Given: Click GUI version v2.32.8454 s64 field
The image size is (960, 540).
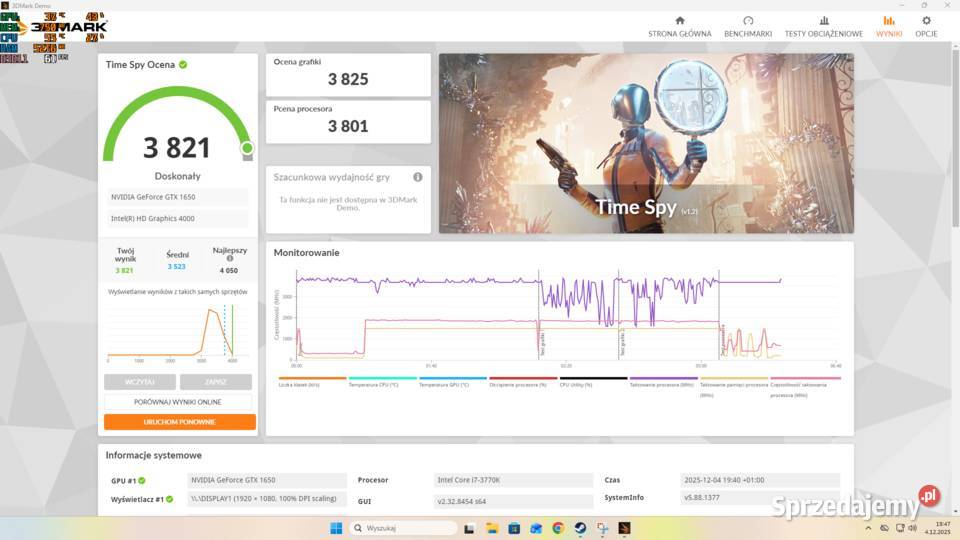Looking at the screenshot, I should pos(513,501).
